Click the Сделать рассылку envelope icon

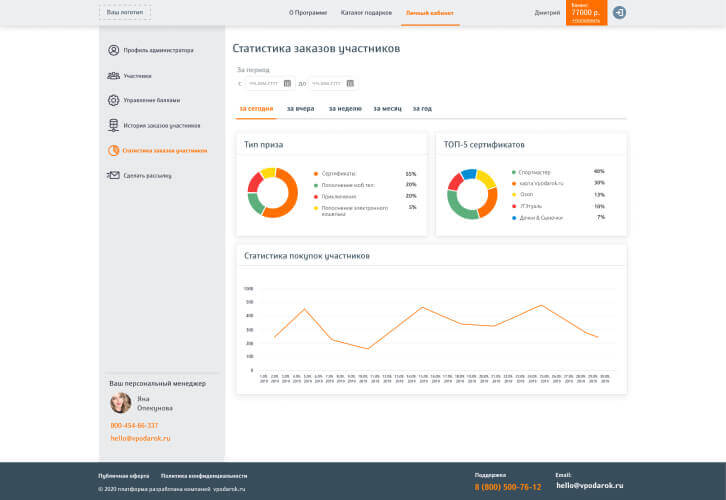click(x=113, y=175)
